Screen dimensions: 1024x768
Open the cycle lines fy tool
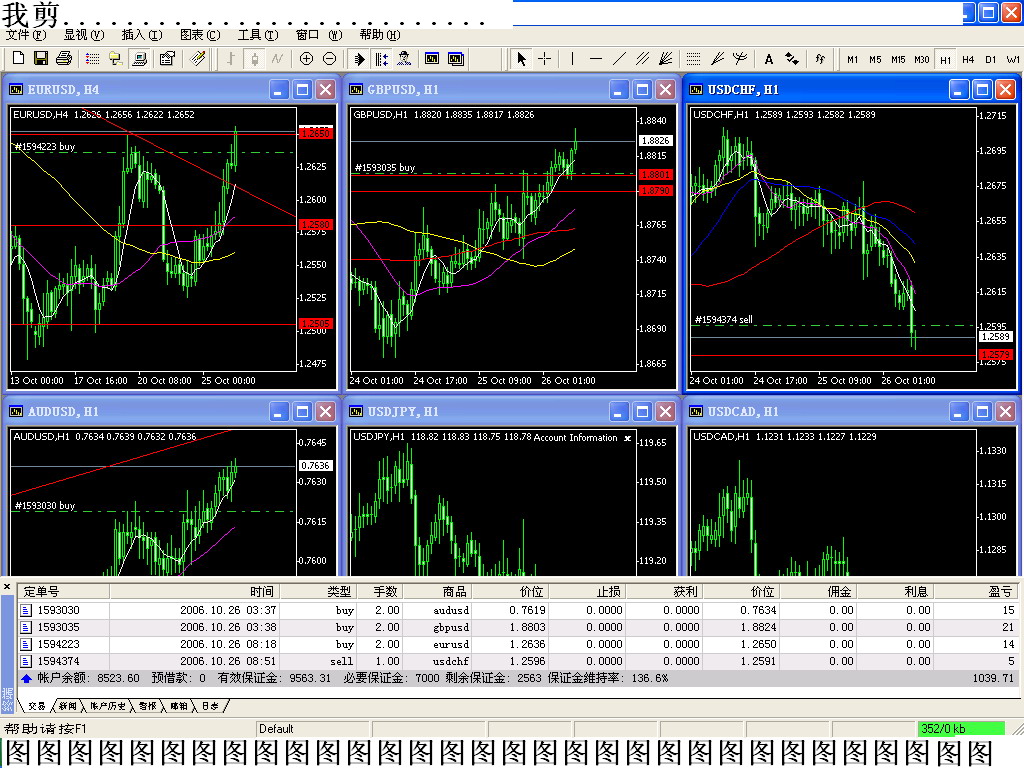coord(820,59)
